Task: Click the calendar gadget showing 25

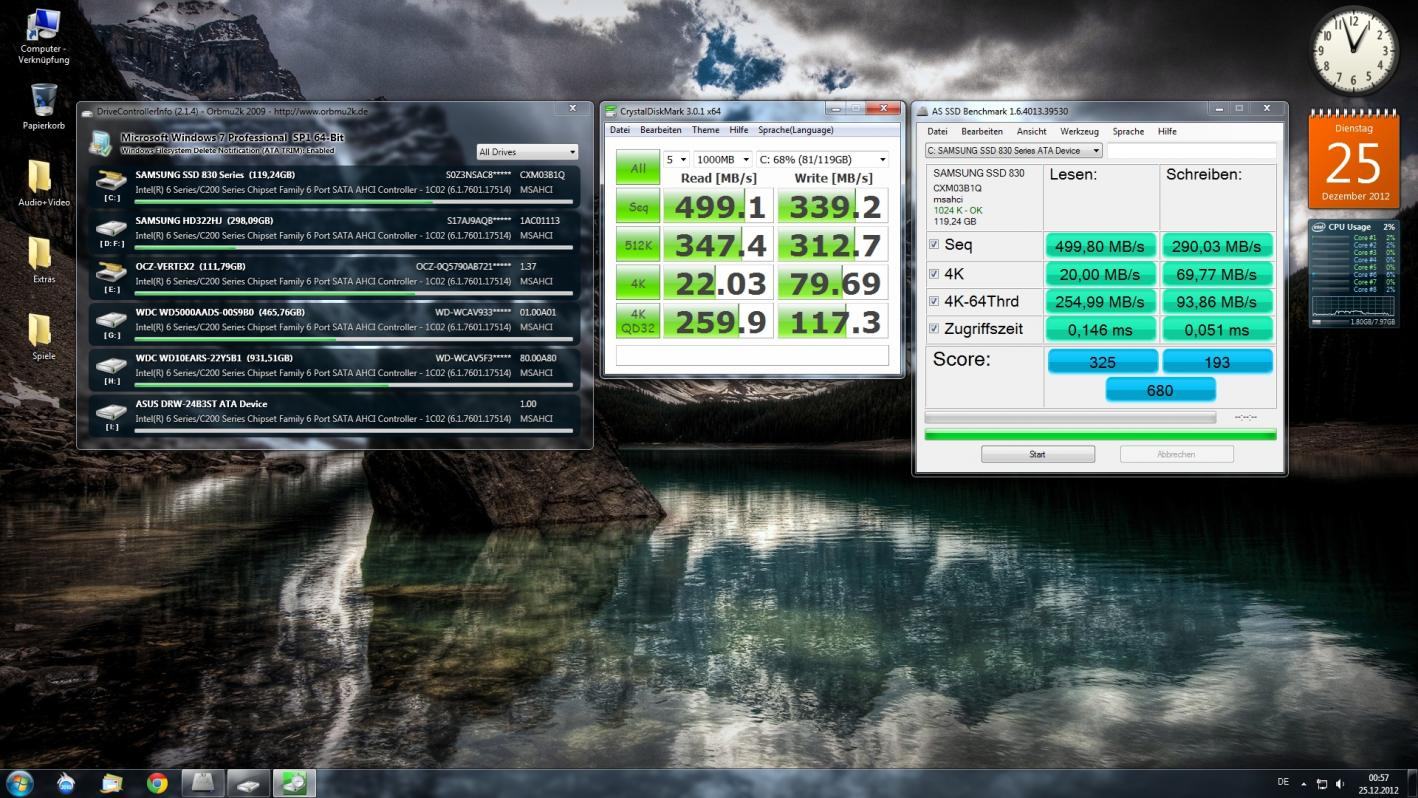Action: (1353, 159)
